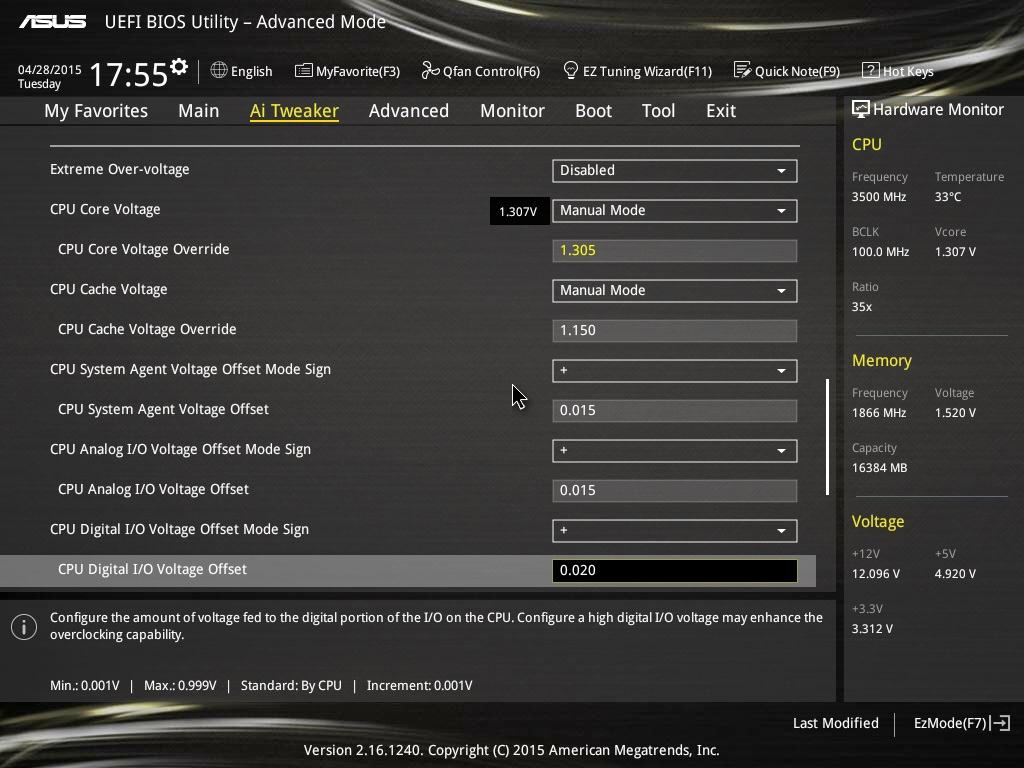
Task: Click the 1.520 V memory voltage value
Action: click(x=955, y=413)
